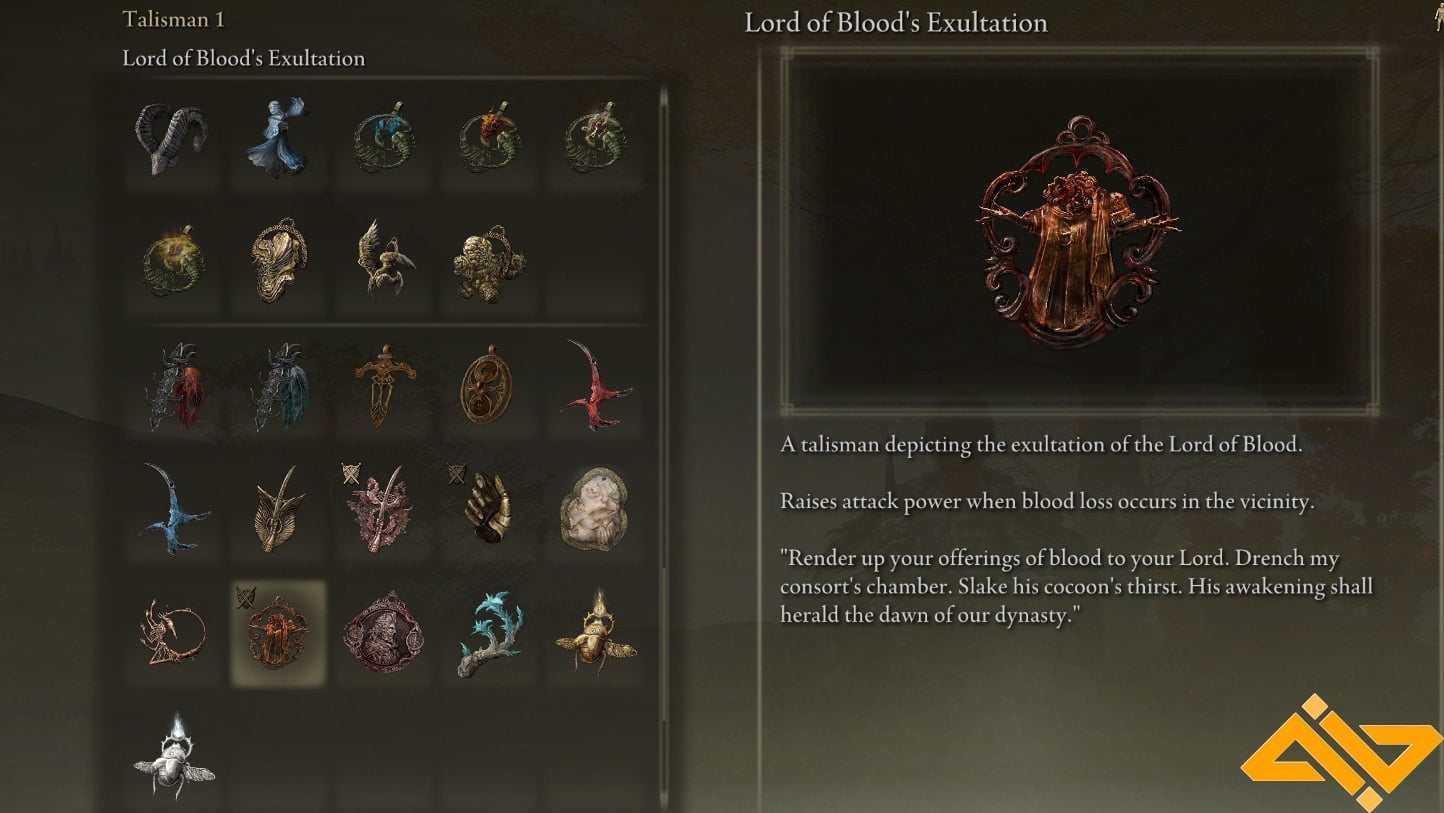Choose the blue dancer charm talisman
Viewport: 1444px width, 813px height.
[276, 138]
